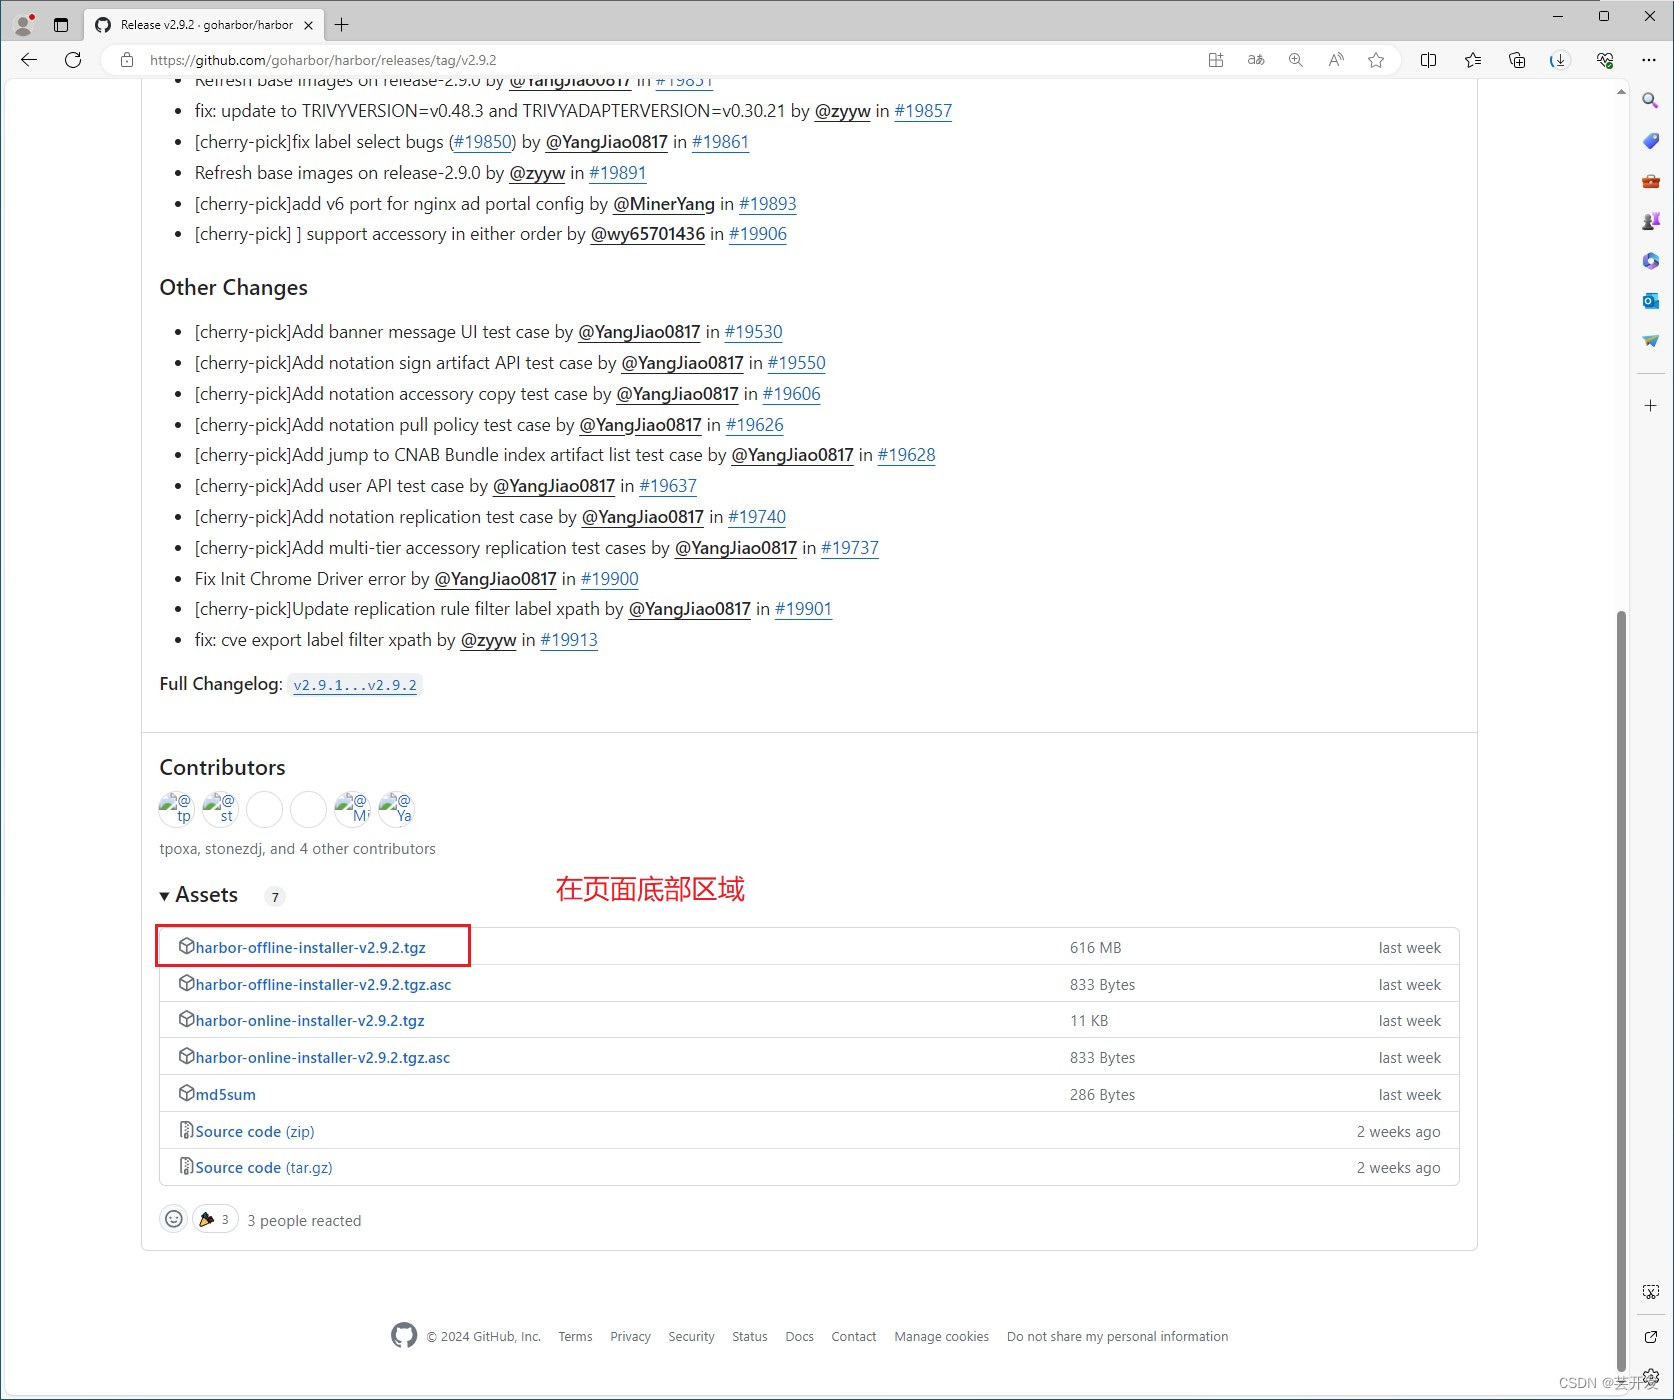Add a smiley reaction to release
Viewport: 1674px width, 1400px height.
(174, 1219)
